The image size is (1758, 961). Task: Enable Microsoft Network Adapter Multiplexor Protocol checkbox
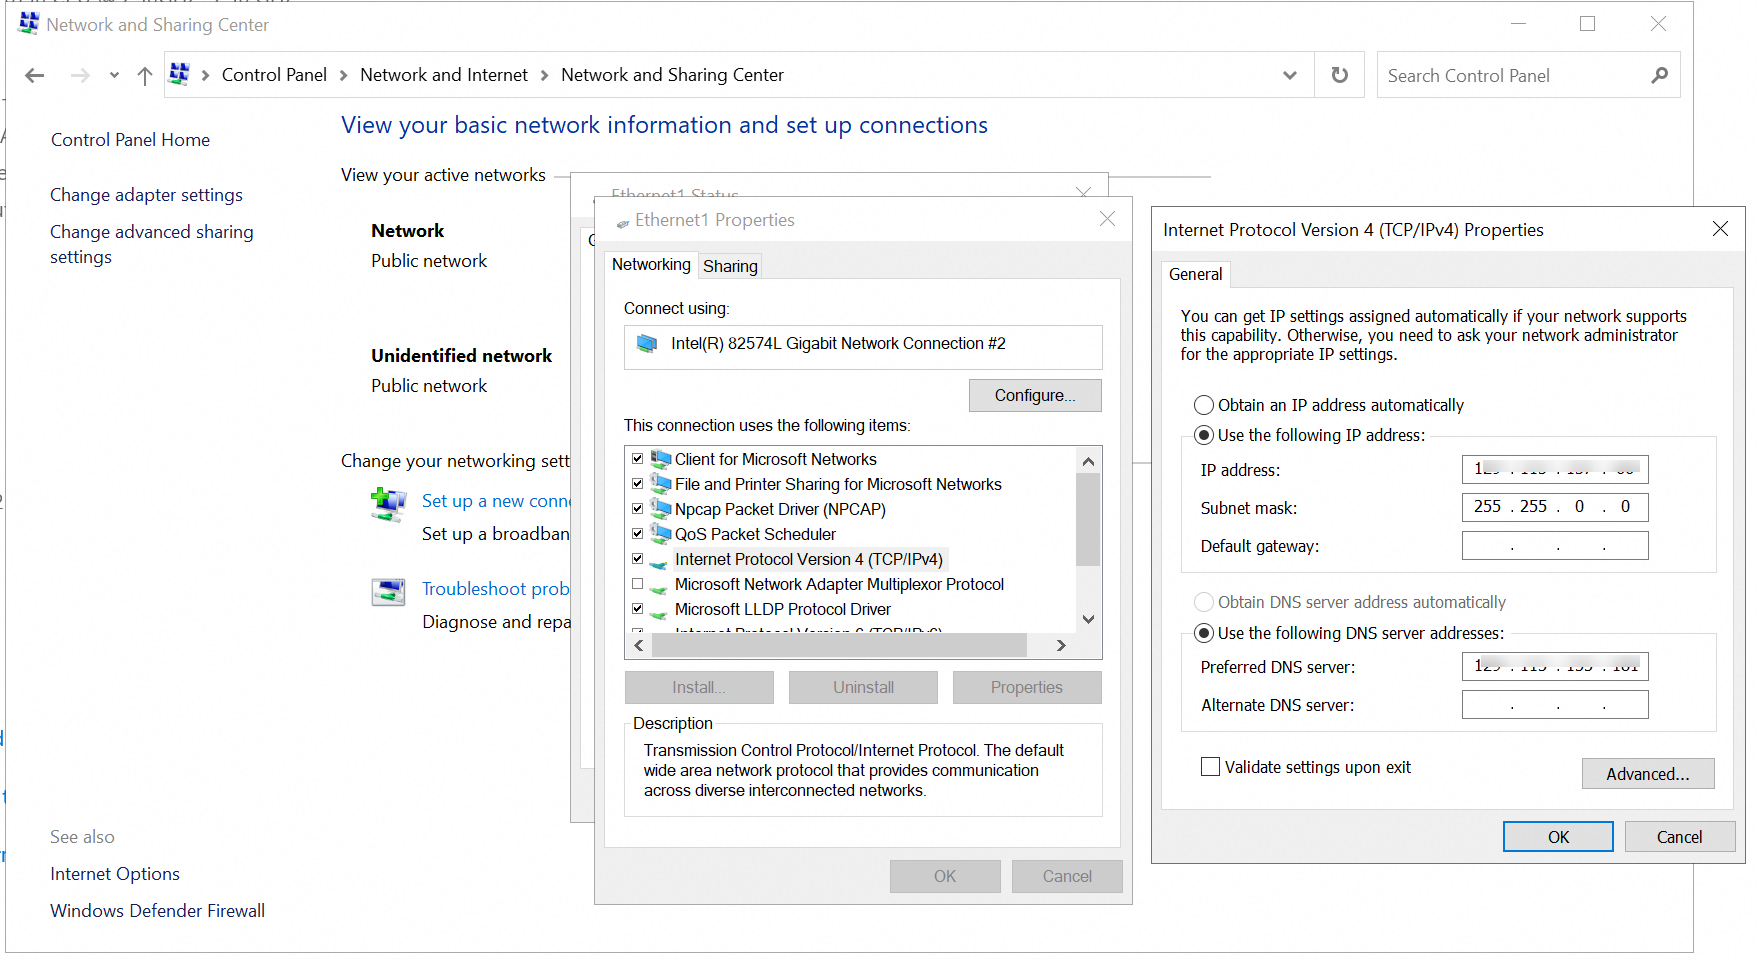(x=637, y=584)
